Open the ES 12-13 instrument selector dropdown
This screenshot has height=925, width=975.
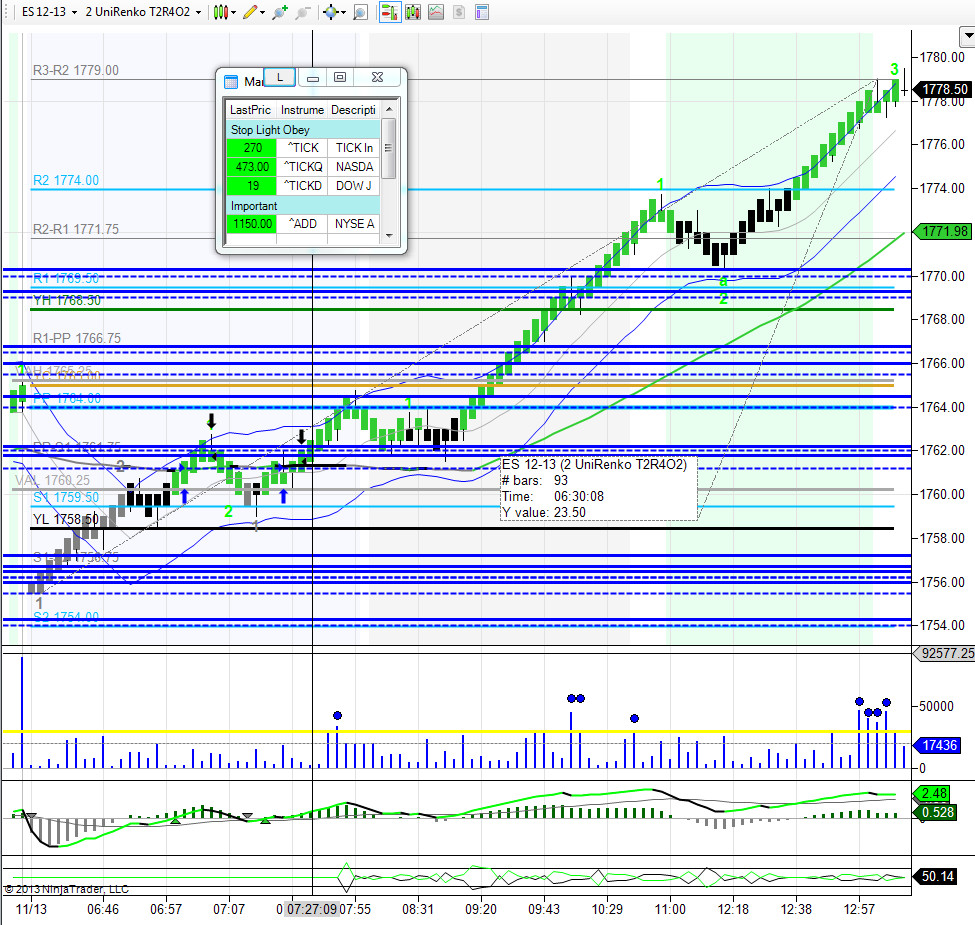click(x=49, y=12)
